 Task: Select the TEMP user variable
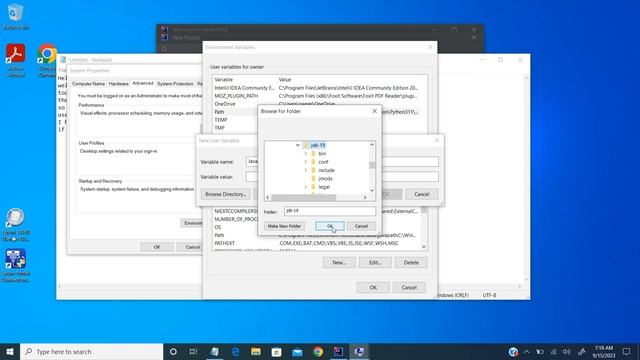coord(220,120)
